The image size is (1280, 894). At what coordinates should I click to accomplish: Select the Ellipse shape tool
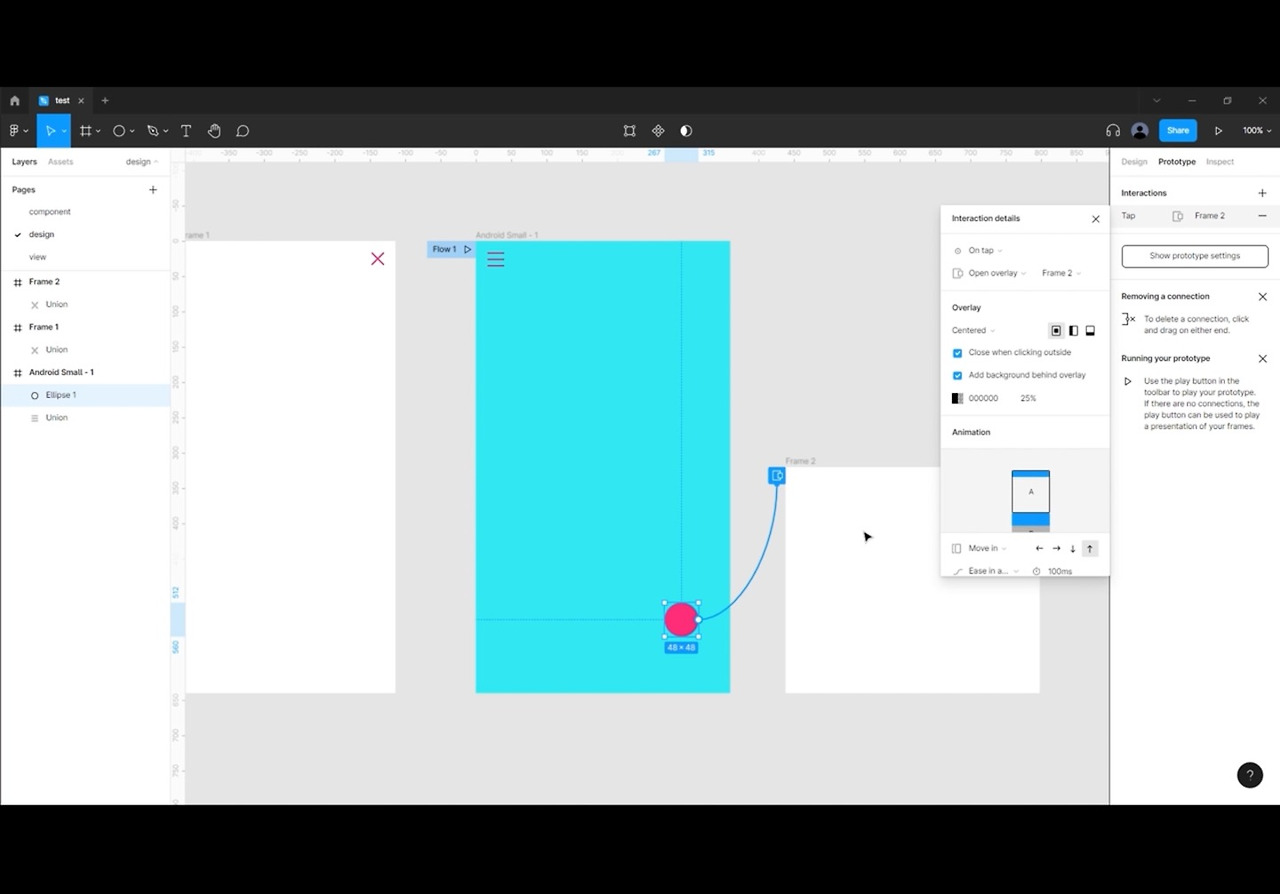pyautogui.click(x=119, y=131)
